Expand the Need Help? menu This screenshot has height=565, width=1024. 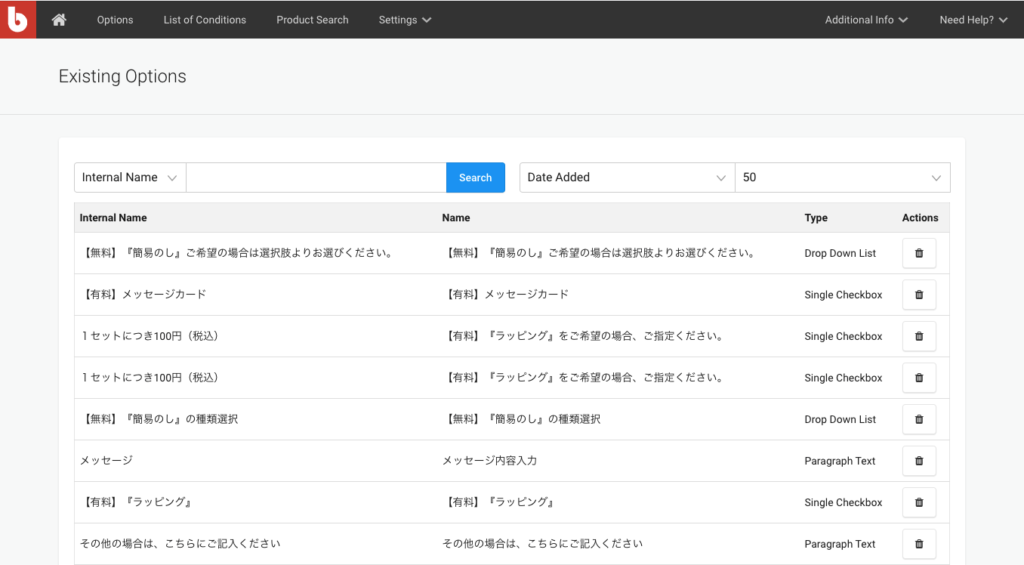click(x=973, y=20)
